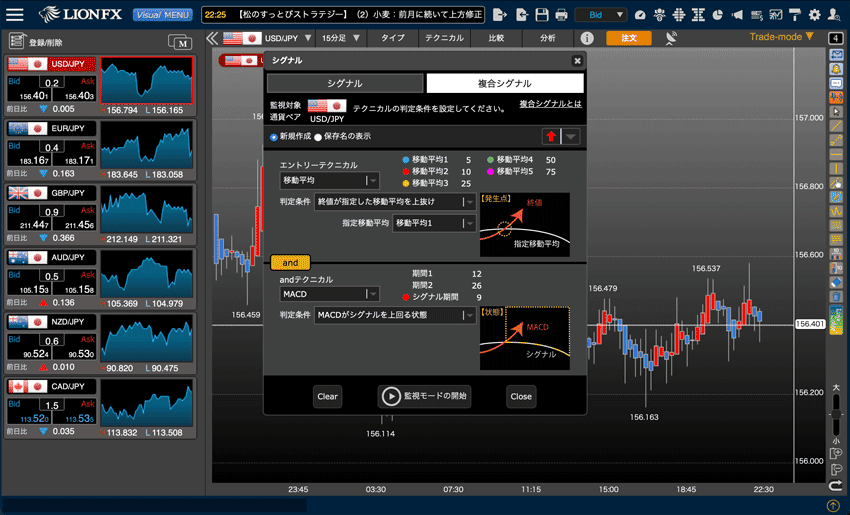Click the satellite dish signal icon
This screenshot has height=515, width=850.
pyautogui.click(x=671, y=38)
